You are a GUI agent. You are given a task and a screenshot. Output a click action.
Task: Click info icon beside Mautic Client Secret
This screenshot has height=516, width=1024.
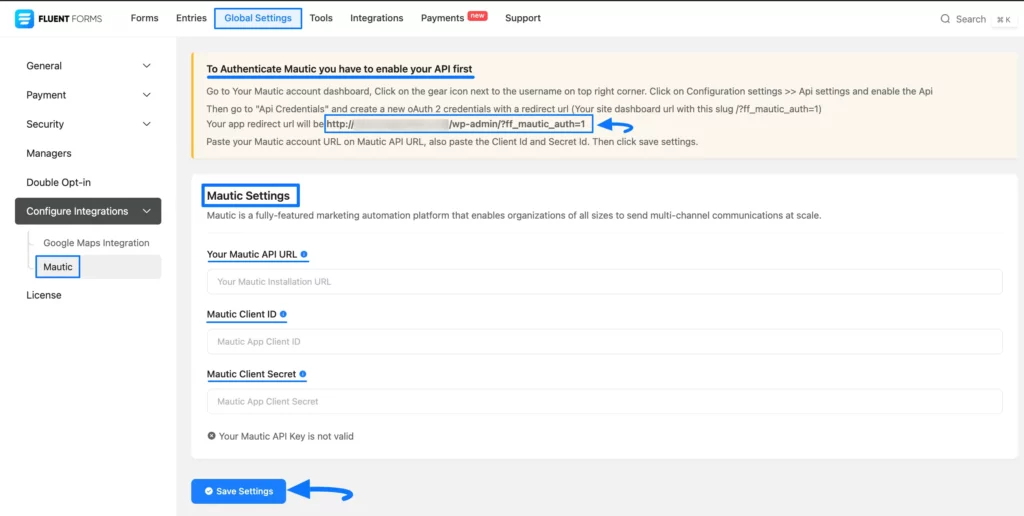tap(303, 374)
